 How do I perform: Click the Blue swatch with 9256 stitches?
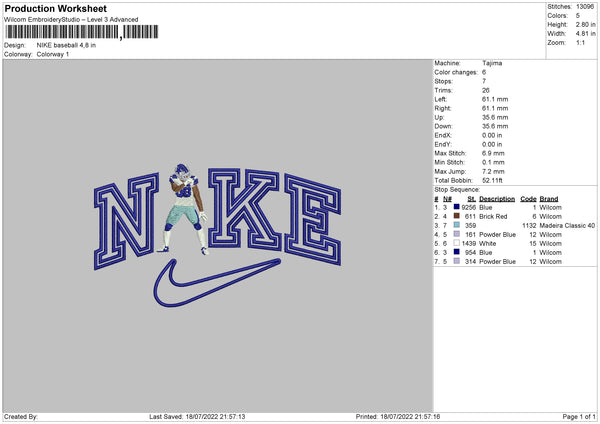click(x=457, y=207)
